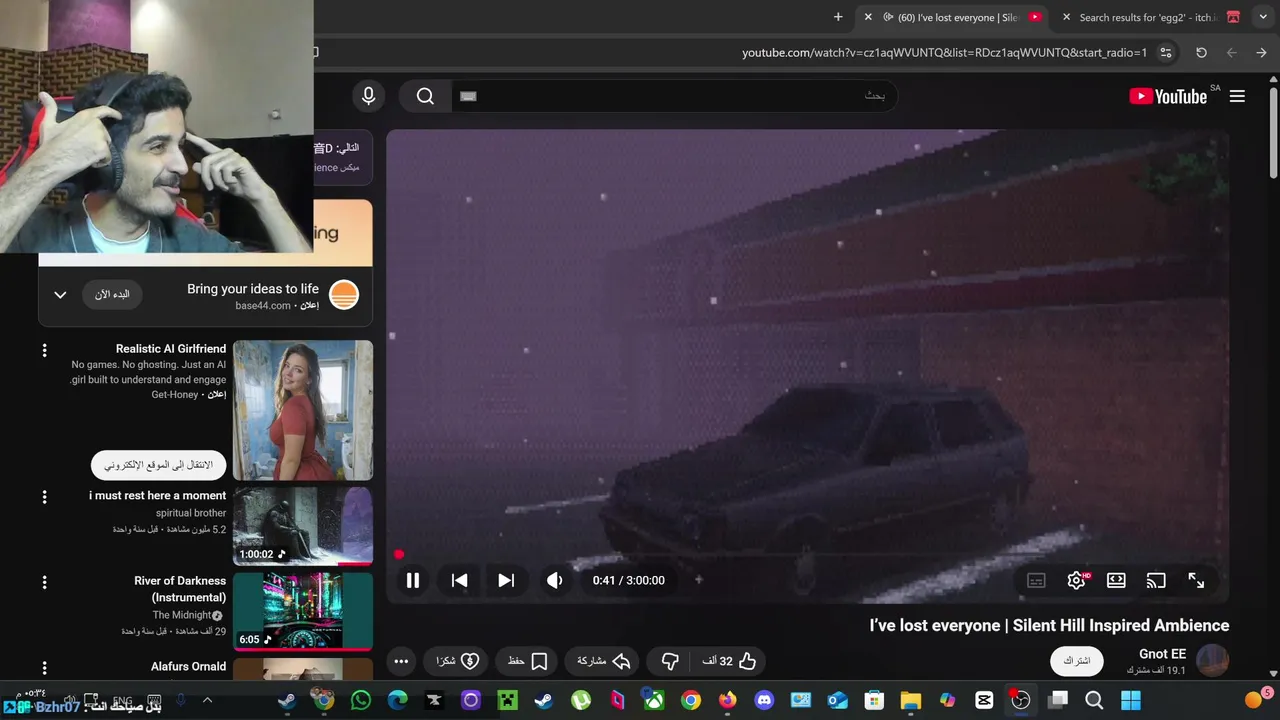Toggle subtitles/captions button in player
This screenshot has width=1280, height=720.
[x=1036, y=580]
